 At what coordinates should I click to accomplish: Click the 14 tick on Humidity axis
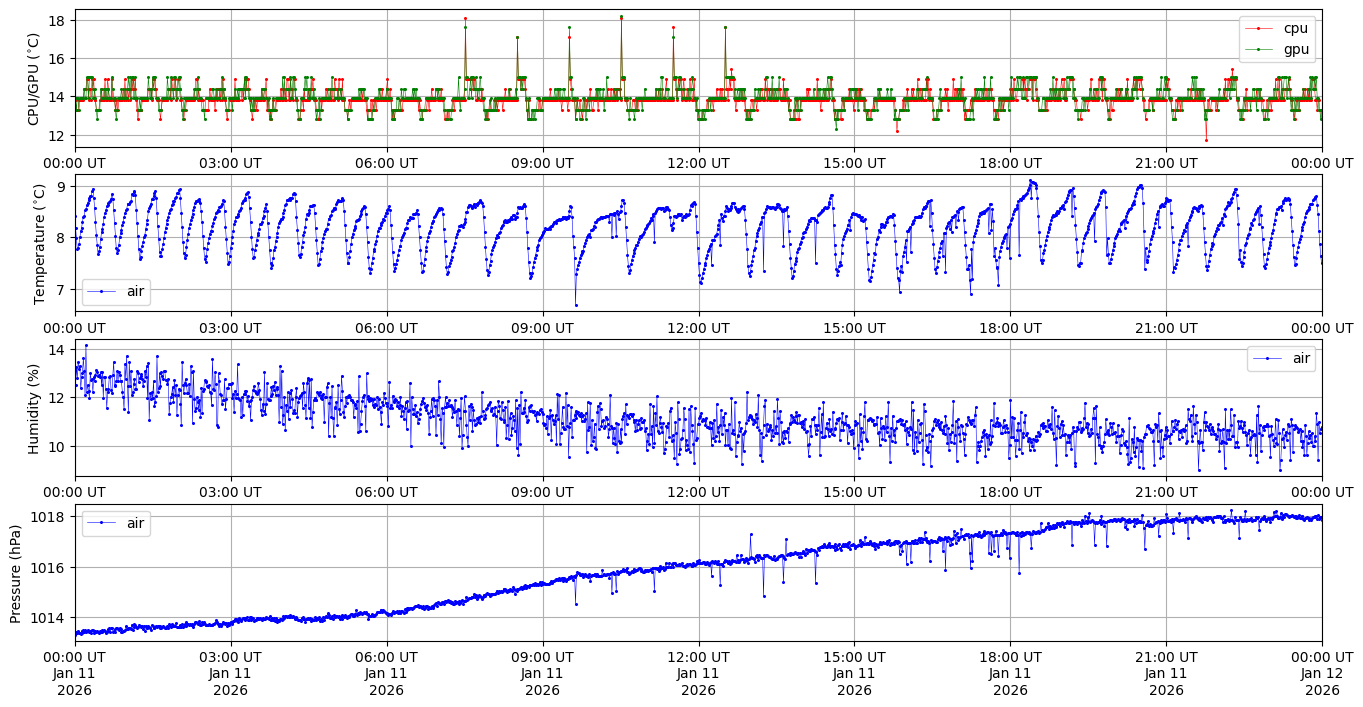click(x=58, y=350)
